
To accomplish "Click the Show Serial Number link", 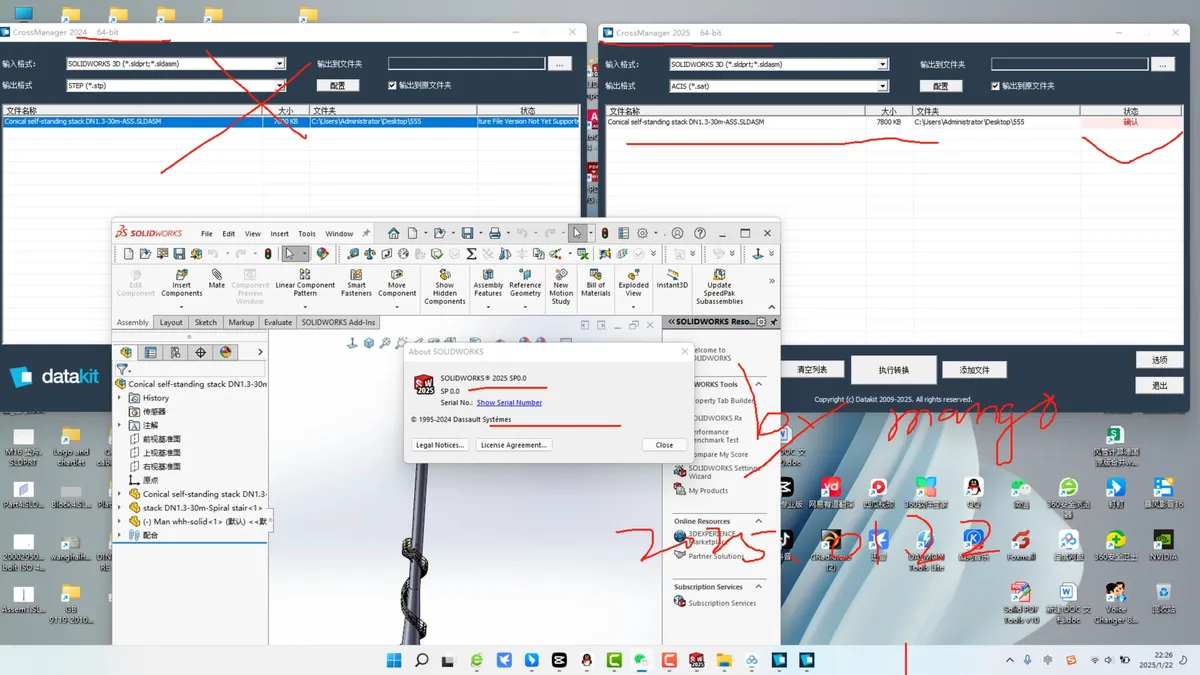I will [509, 403].
